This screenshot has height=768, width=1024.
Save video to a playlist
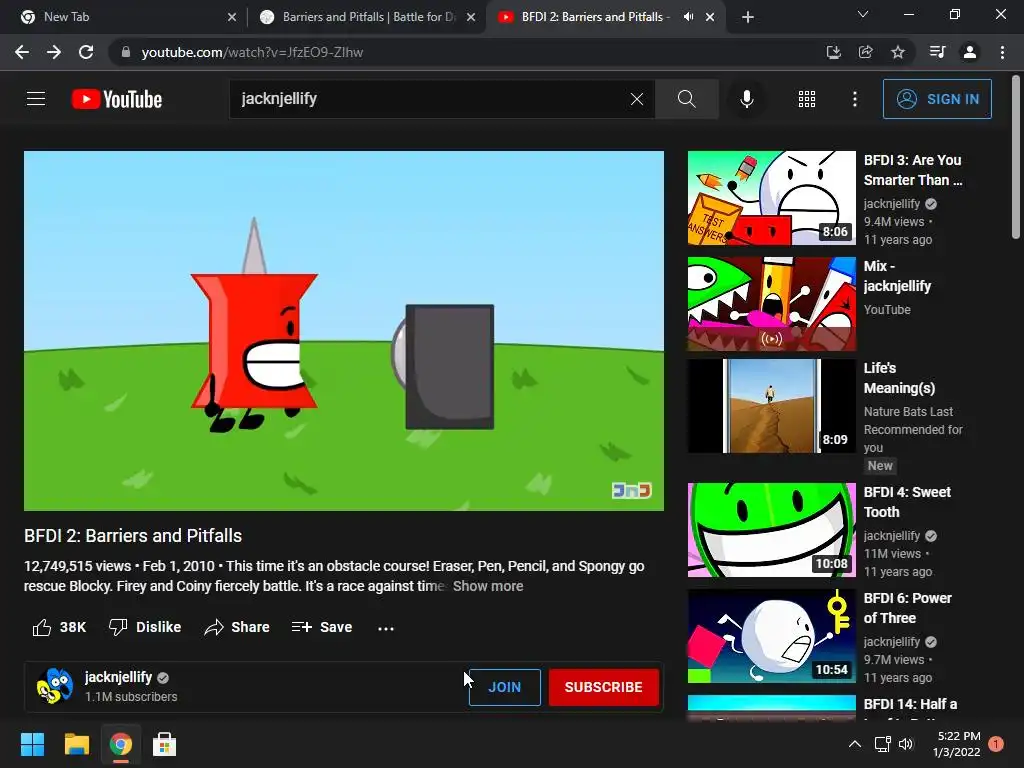322,627
